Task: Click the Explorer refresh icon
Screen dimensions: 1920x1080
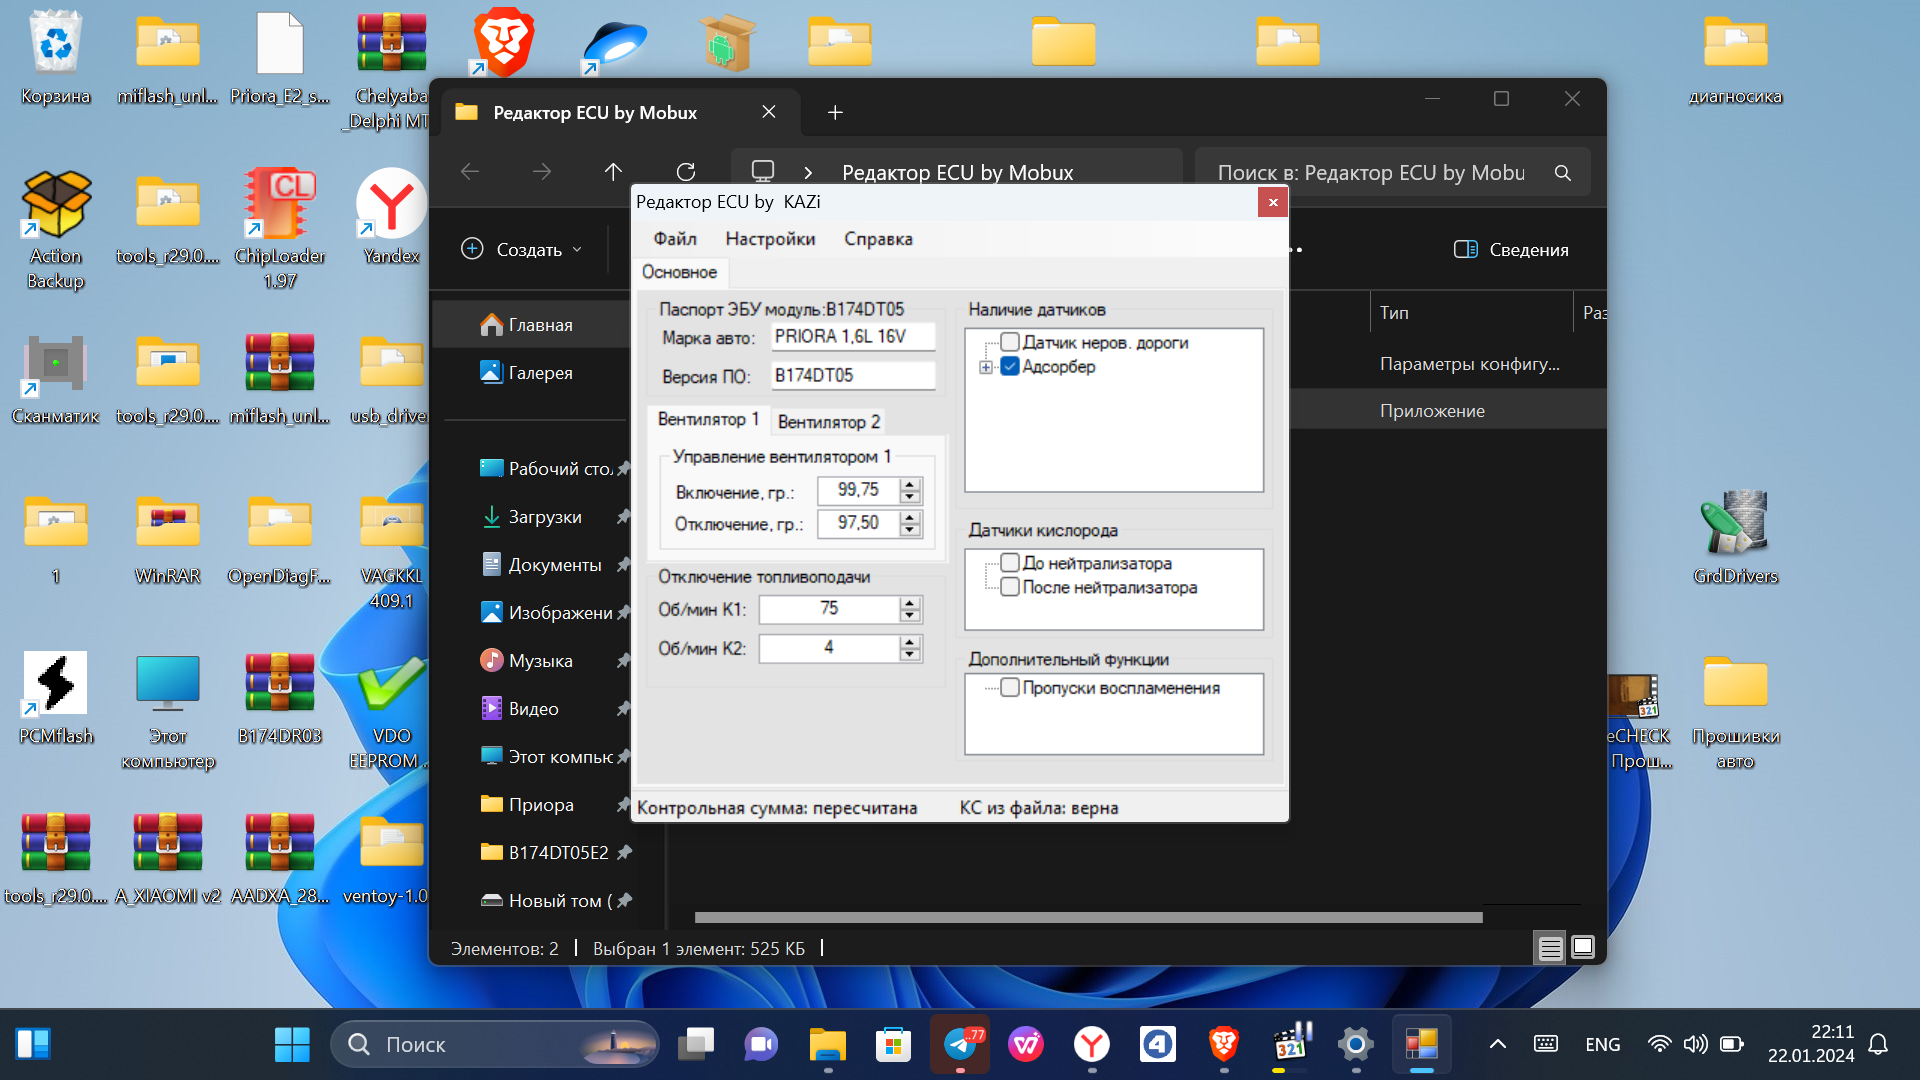Action: click(685, 172)
